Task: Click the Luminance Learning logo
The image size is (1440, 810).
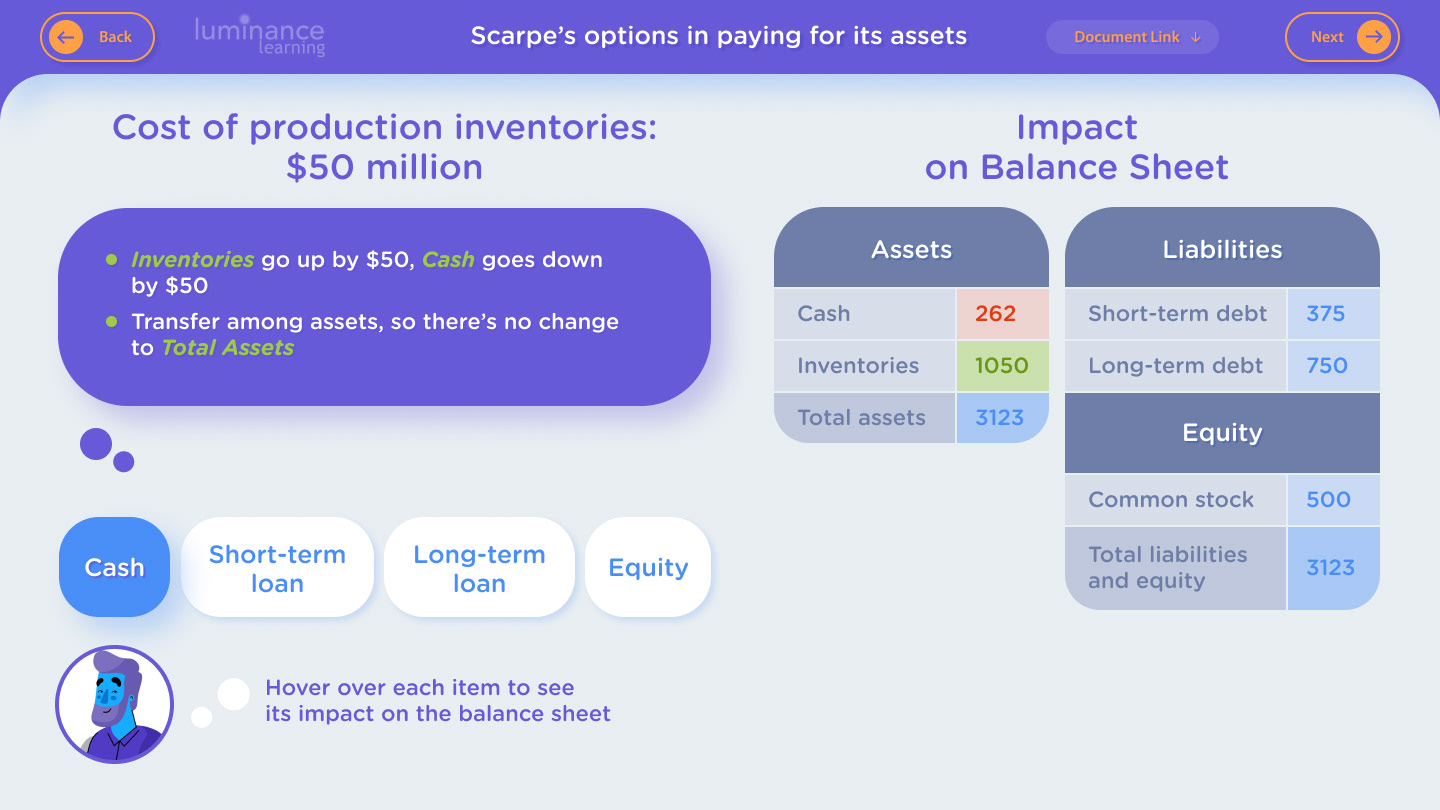Action: pyautogui.click(x=260, y=36)
